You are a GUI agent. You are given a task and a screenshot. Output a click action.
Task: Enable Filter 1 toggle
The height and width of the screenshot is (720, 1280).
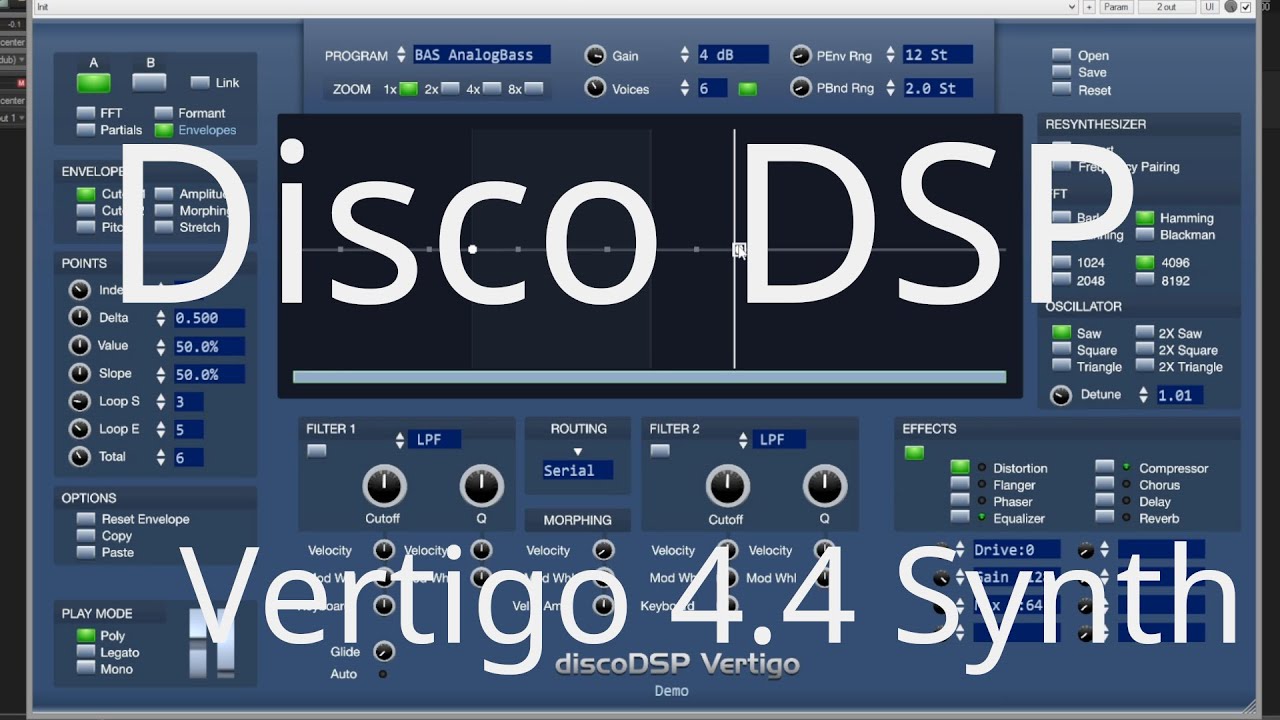tap(317, 451)
